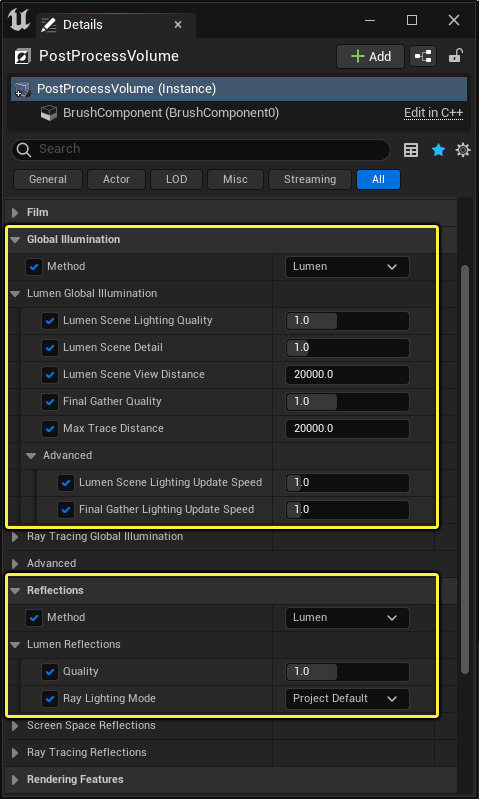Adjust Lumen Scene Detail slider
Screen dimensions: 479x799
[347, 348]
